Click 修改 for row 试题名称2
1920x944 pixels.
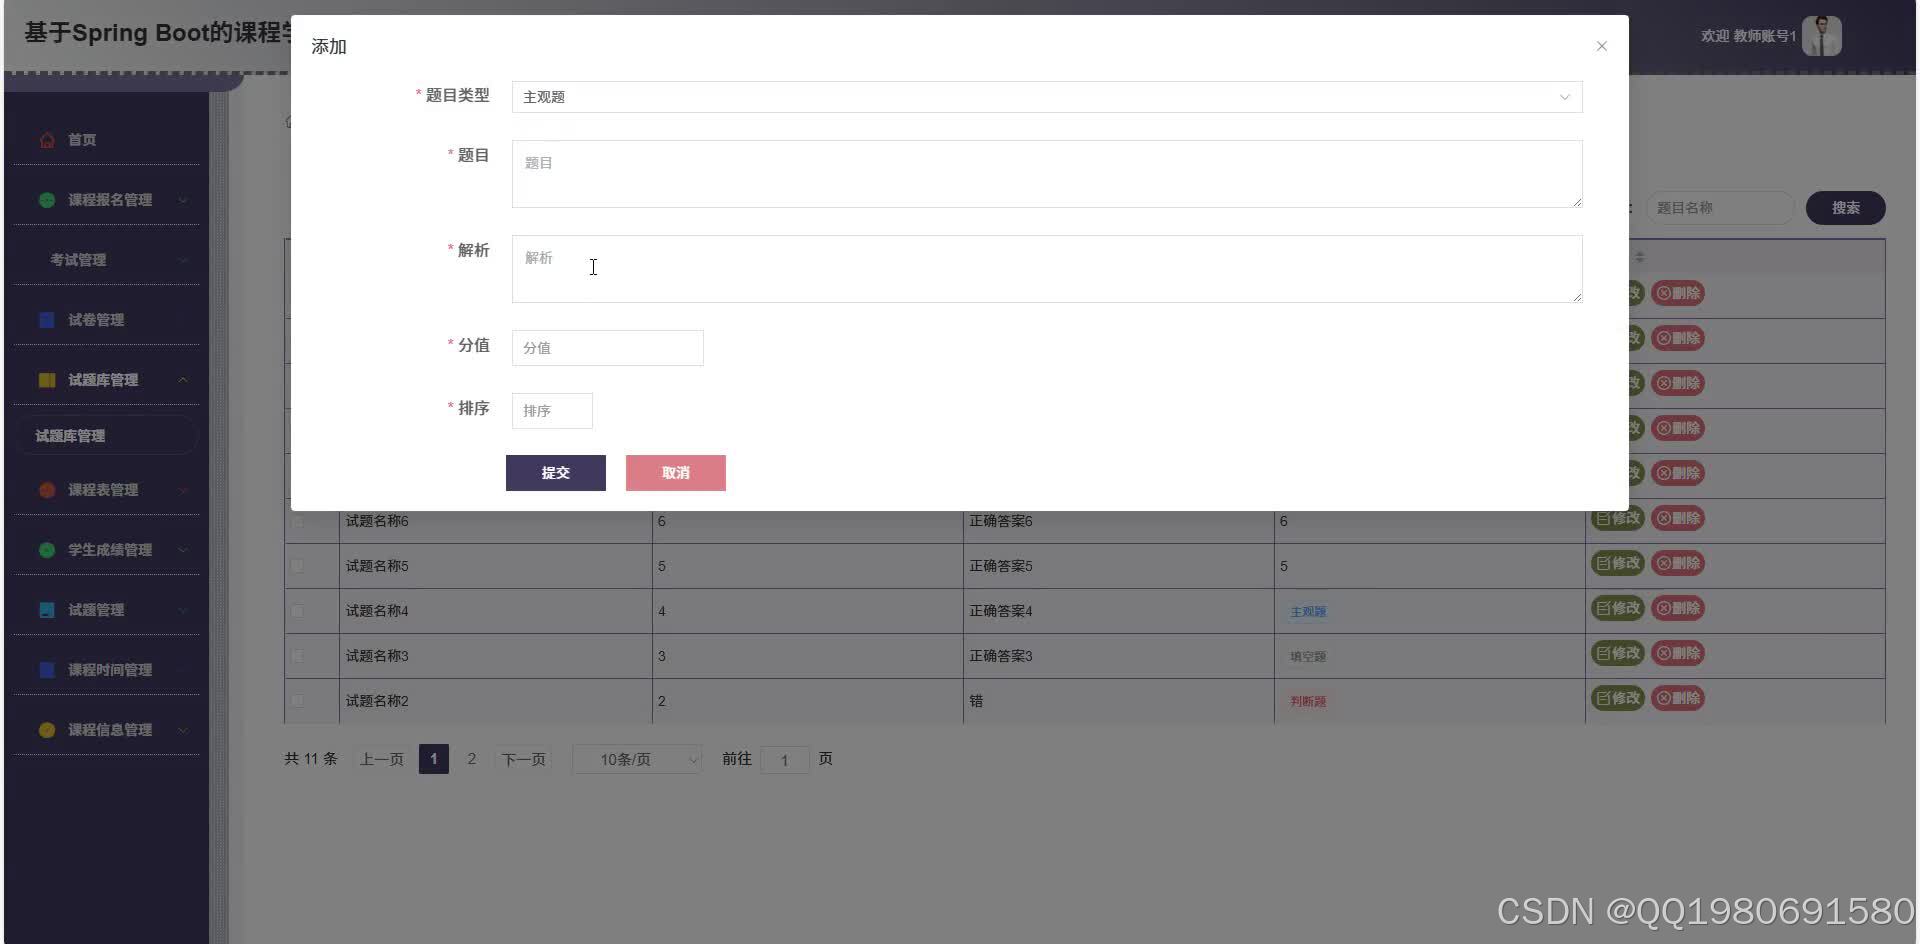coord(1618,698)
